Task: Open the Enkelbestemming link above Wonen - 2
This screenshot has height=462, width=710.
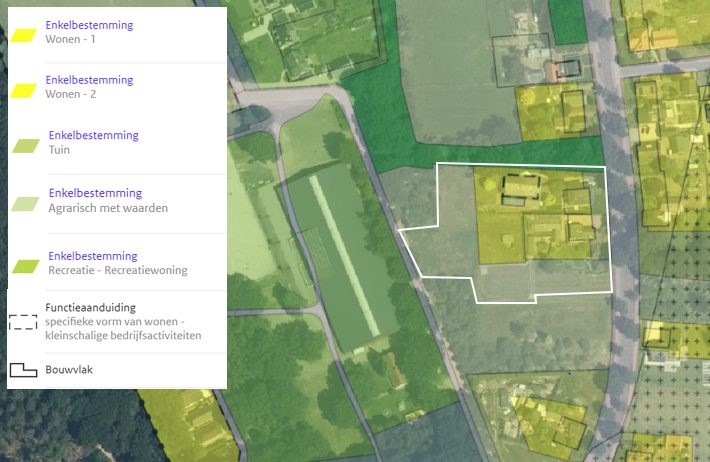Action: (89, 80)
